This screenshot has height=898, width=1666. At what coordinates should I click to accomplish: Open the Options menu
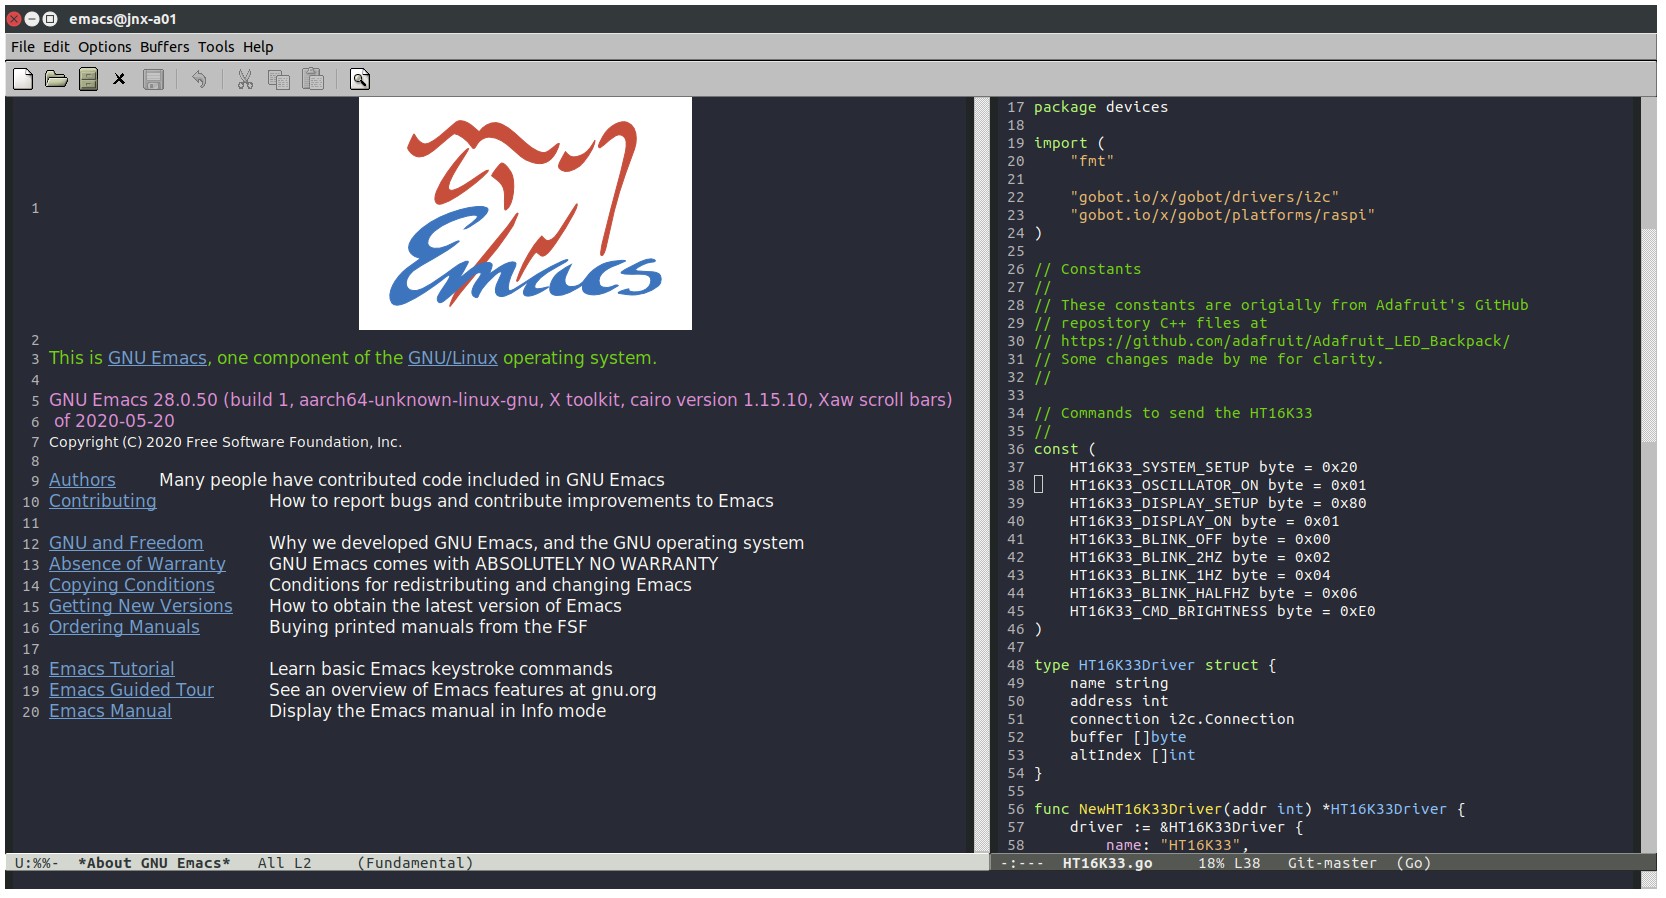105,47
